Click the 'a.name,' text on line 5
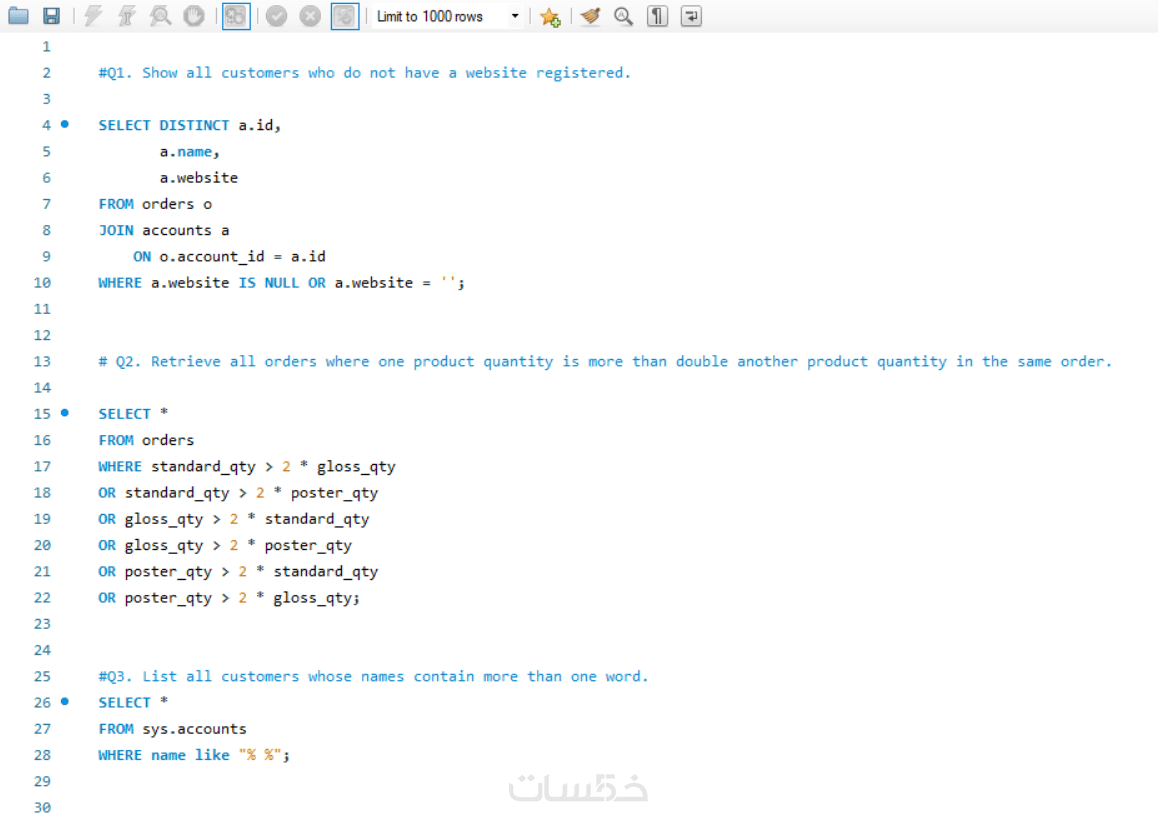 point(190,151)
